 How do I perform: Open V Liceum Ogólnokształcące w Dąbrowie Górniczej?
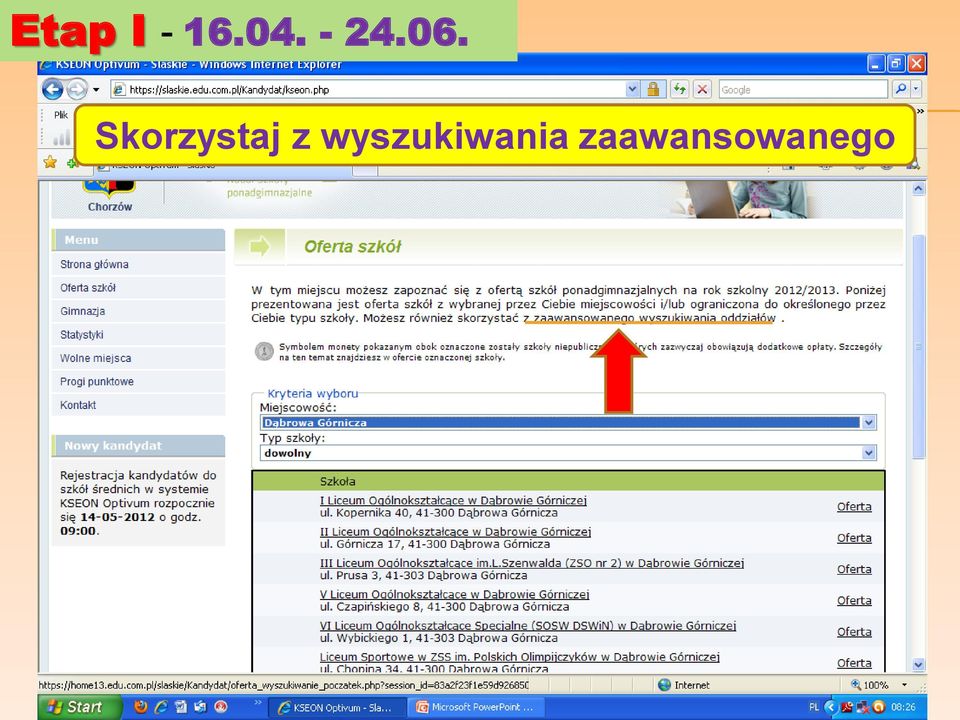[x=454, y=594]
